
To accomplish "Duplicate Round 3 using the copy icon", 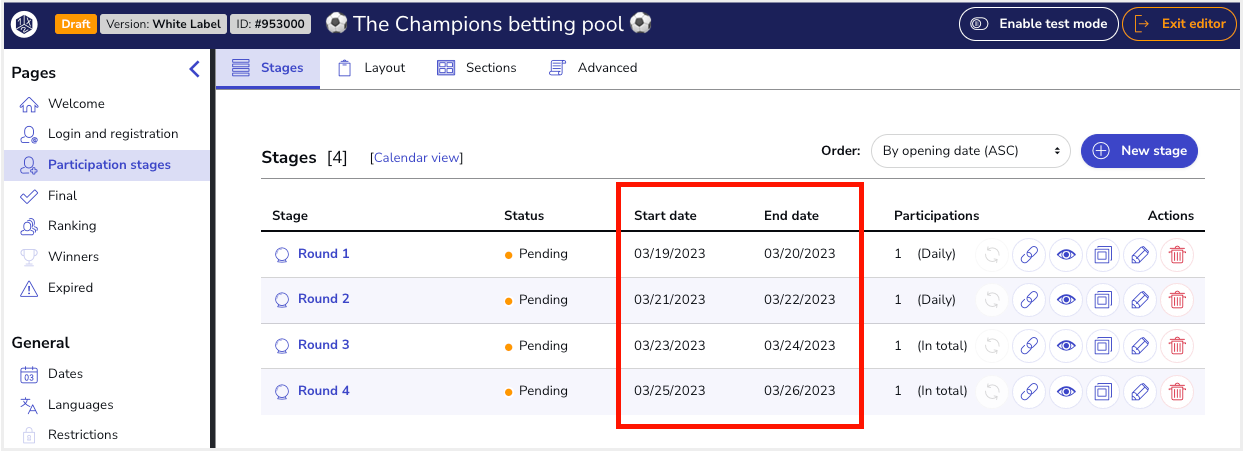I will 1103,346.
